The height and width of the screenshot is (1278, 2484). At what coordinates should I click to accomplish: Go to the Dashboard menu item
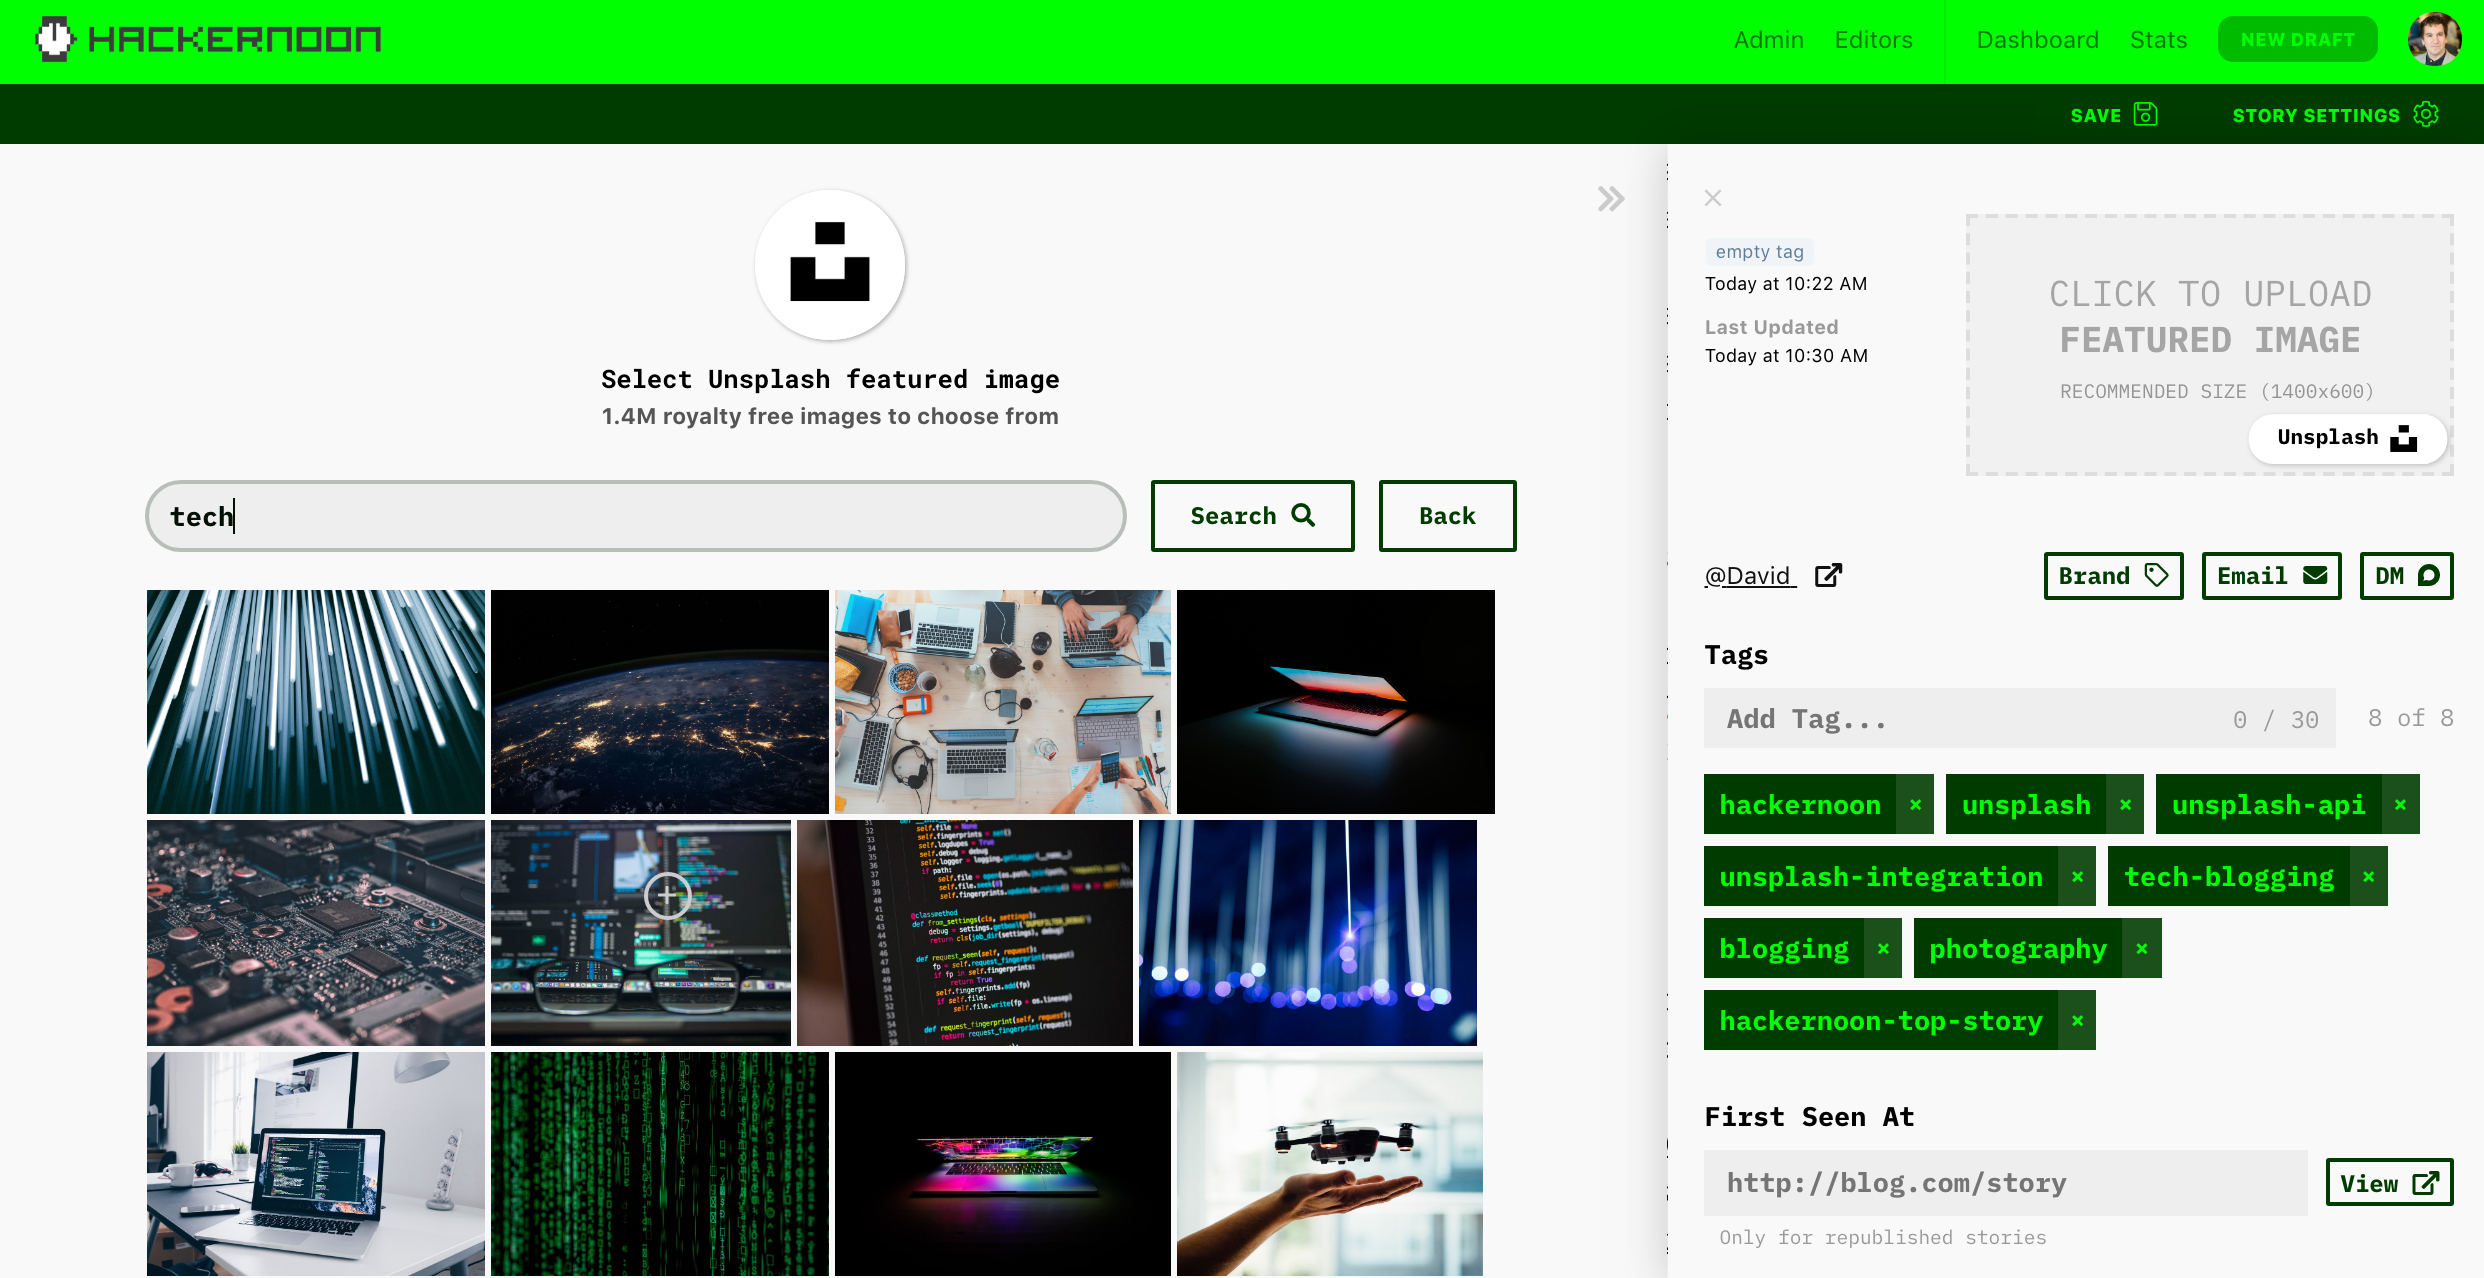tap(2037, 40)
